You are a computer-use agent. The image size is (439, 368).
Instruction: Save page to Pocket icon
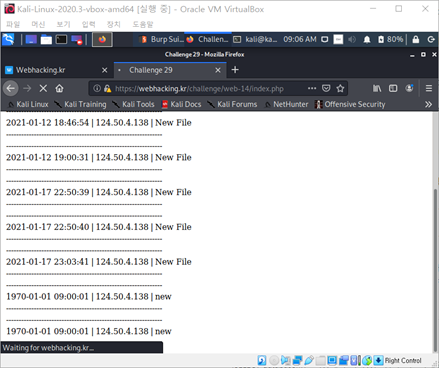326,88
